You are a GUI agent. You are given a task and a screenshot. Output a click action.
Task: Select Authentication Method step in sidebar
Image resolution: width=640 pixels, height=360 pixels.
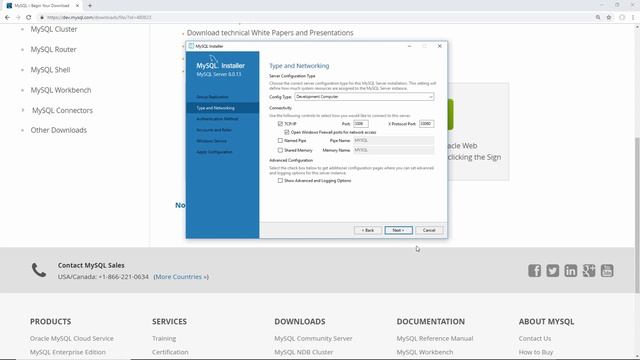click(217, 119)
